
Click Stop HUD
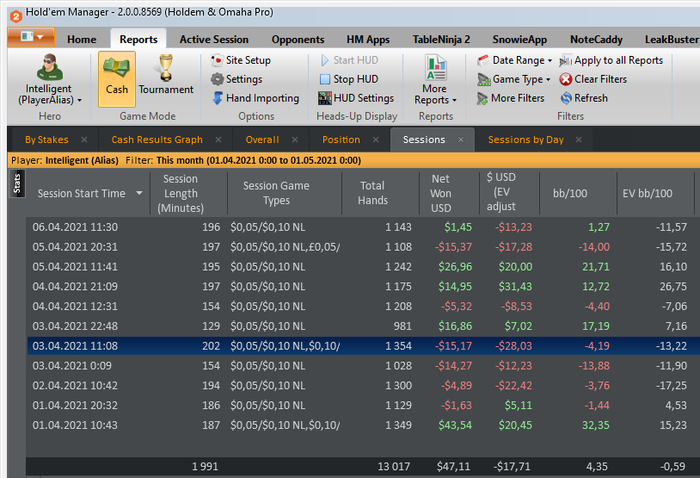349,79
